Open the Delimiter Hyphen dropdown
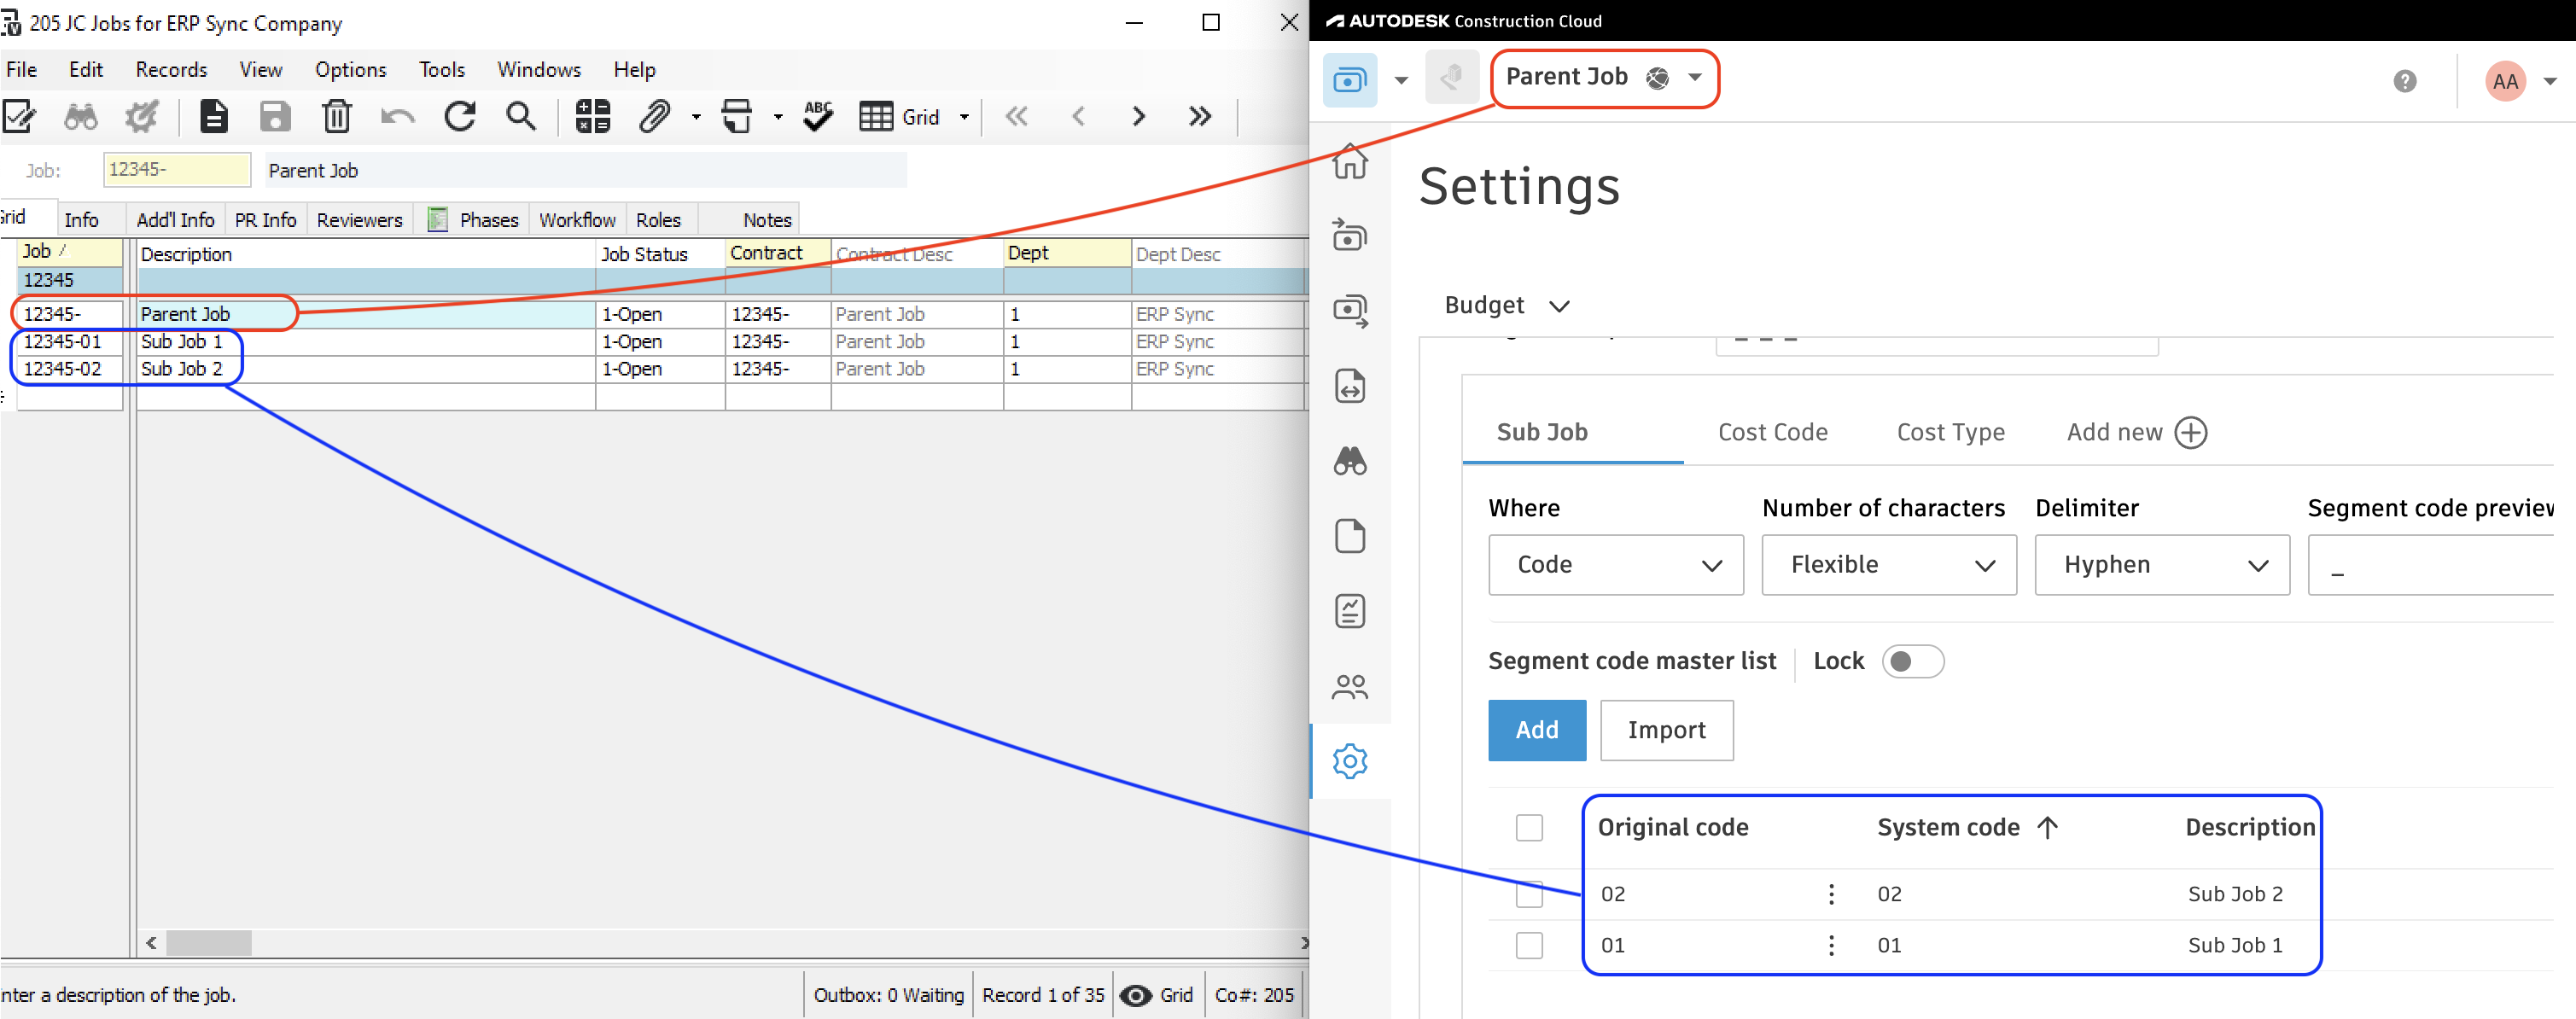Image resolution: width=2576 pixels, height=1019 pixels. 2162,565
